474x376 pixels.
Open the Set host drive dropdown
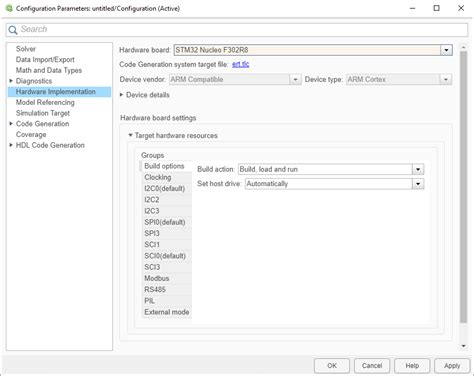point(418,184)
